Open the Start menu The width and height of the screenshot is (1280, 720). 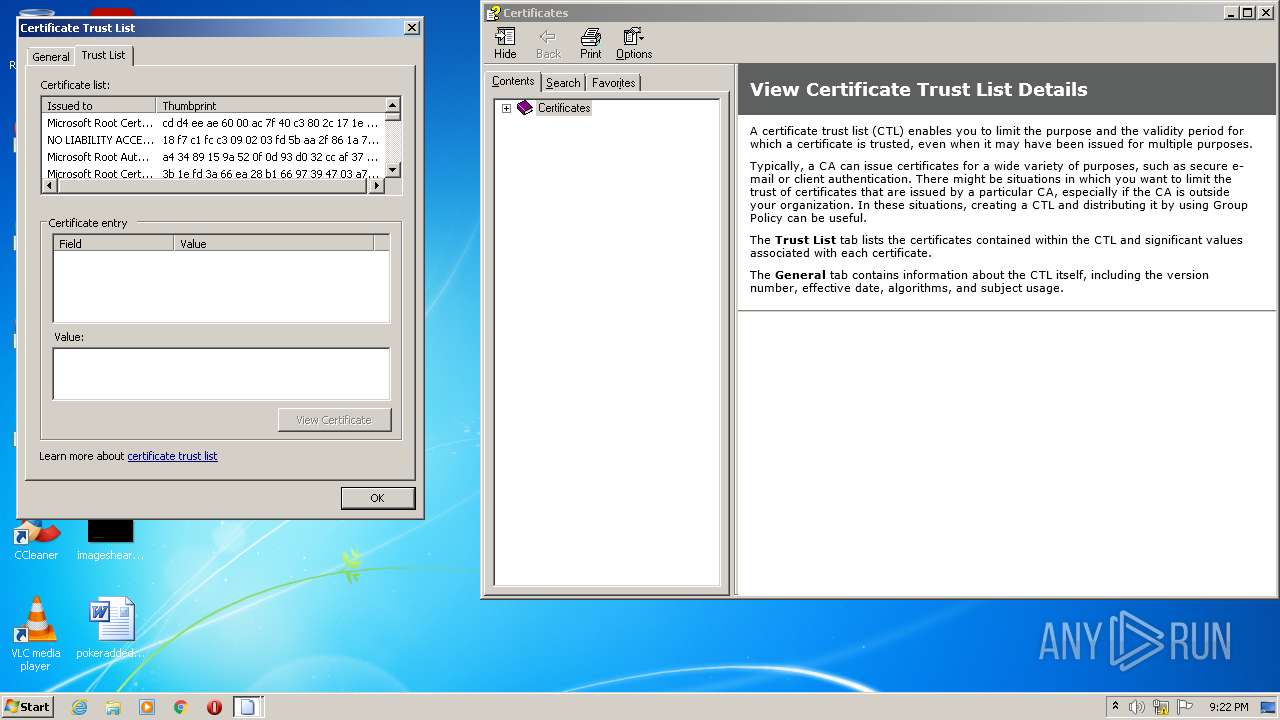[27, 707]
